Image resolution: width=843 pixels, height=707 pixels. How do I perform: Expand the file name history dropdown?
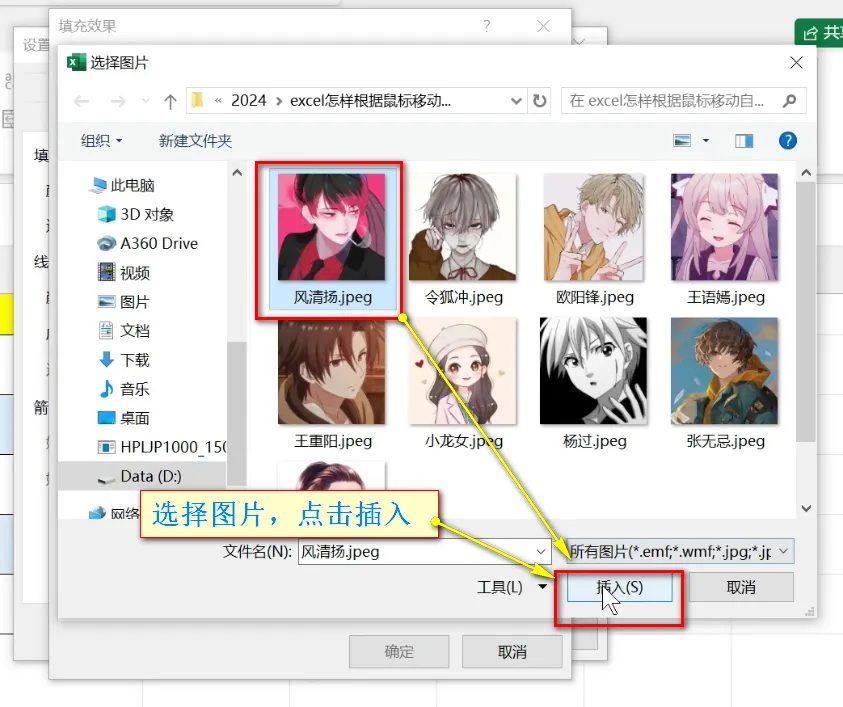[x=541, y=552]
